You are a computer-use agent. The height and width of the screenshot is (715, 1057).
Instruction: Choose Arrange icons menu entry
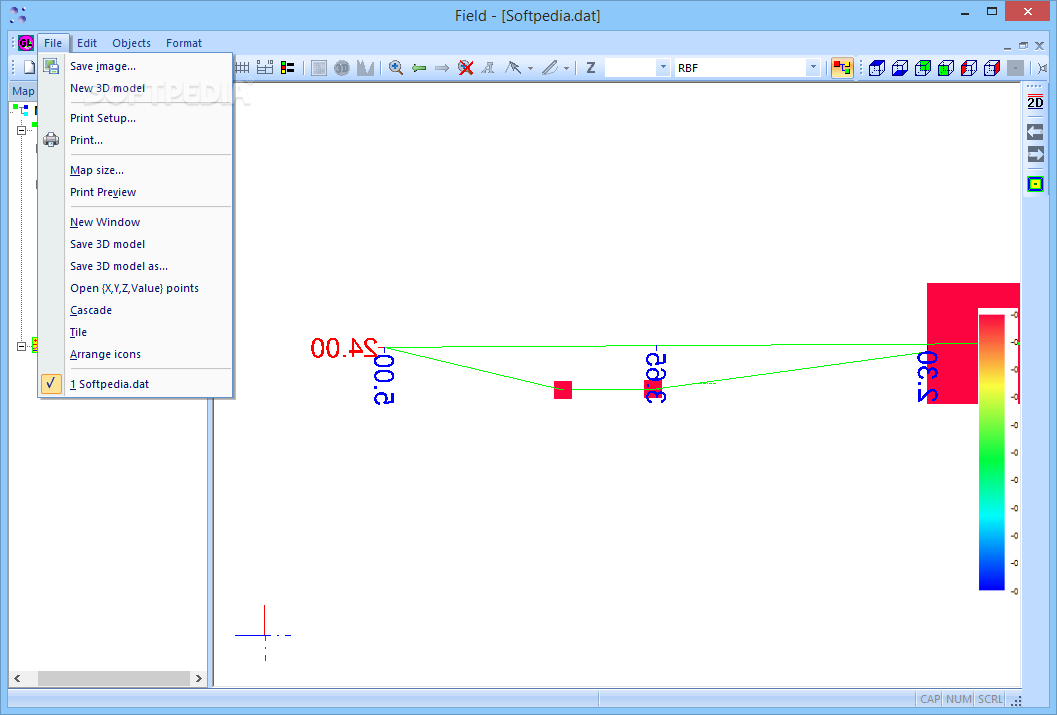pyautogui.click(x=135, y=354)
